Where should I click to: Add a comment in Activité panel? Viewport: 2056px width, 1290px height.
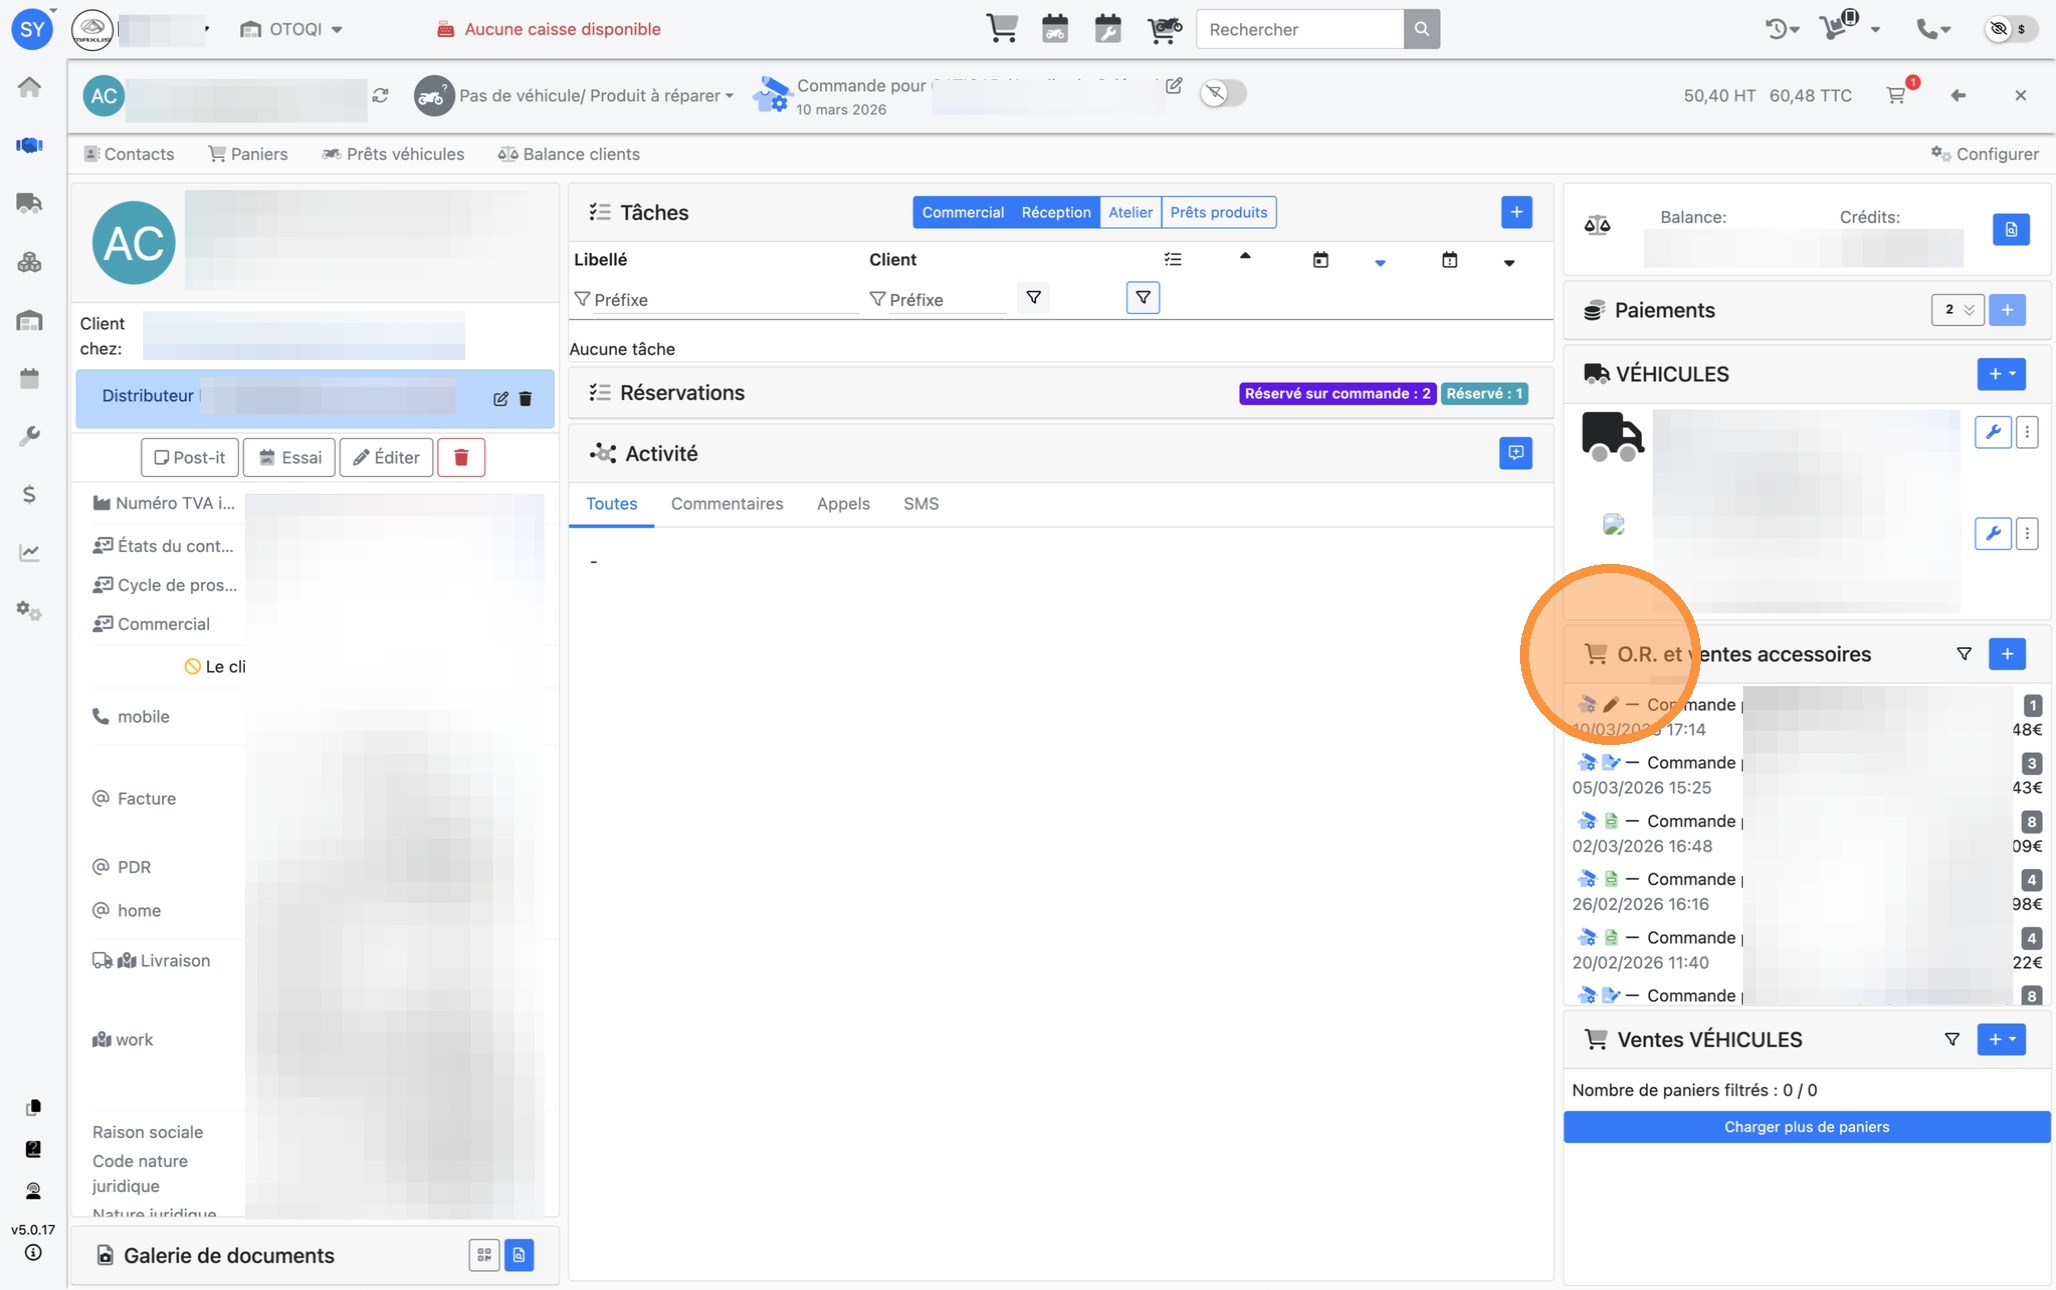coord(1515,453)
